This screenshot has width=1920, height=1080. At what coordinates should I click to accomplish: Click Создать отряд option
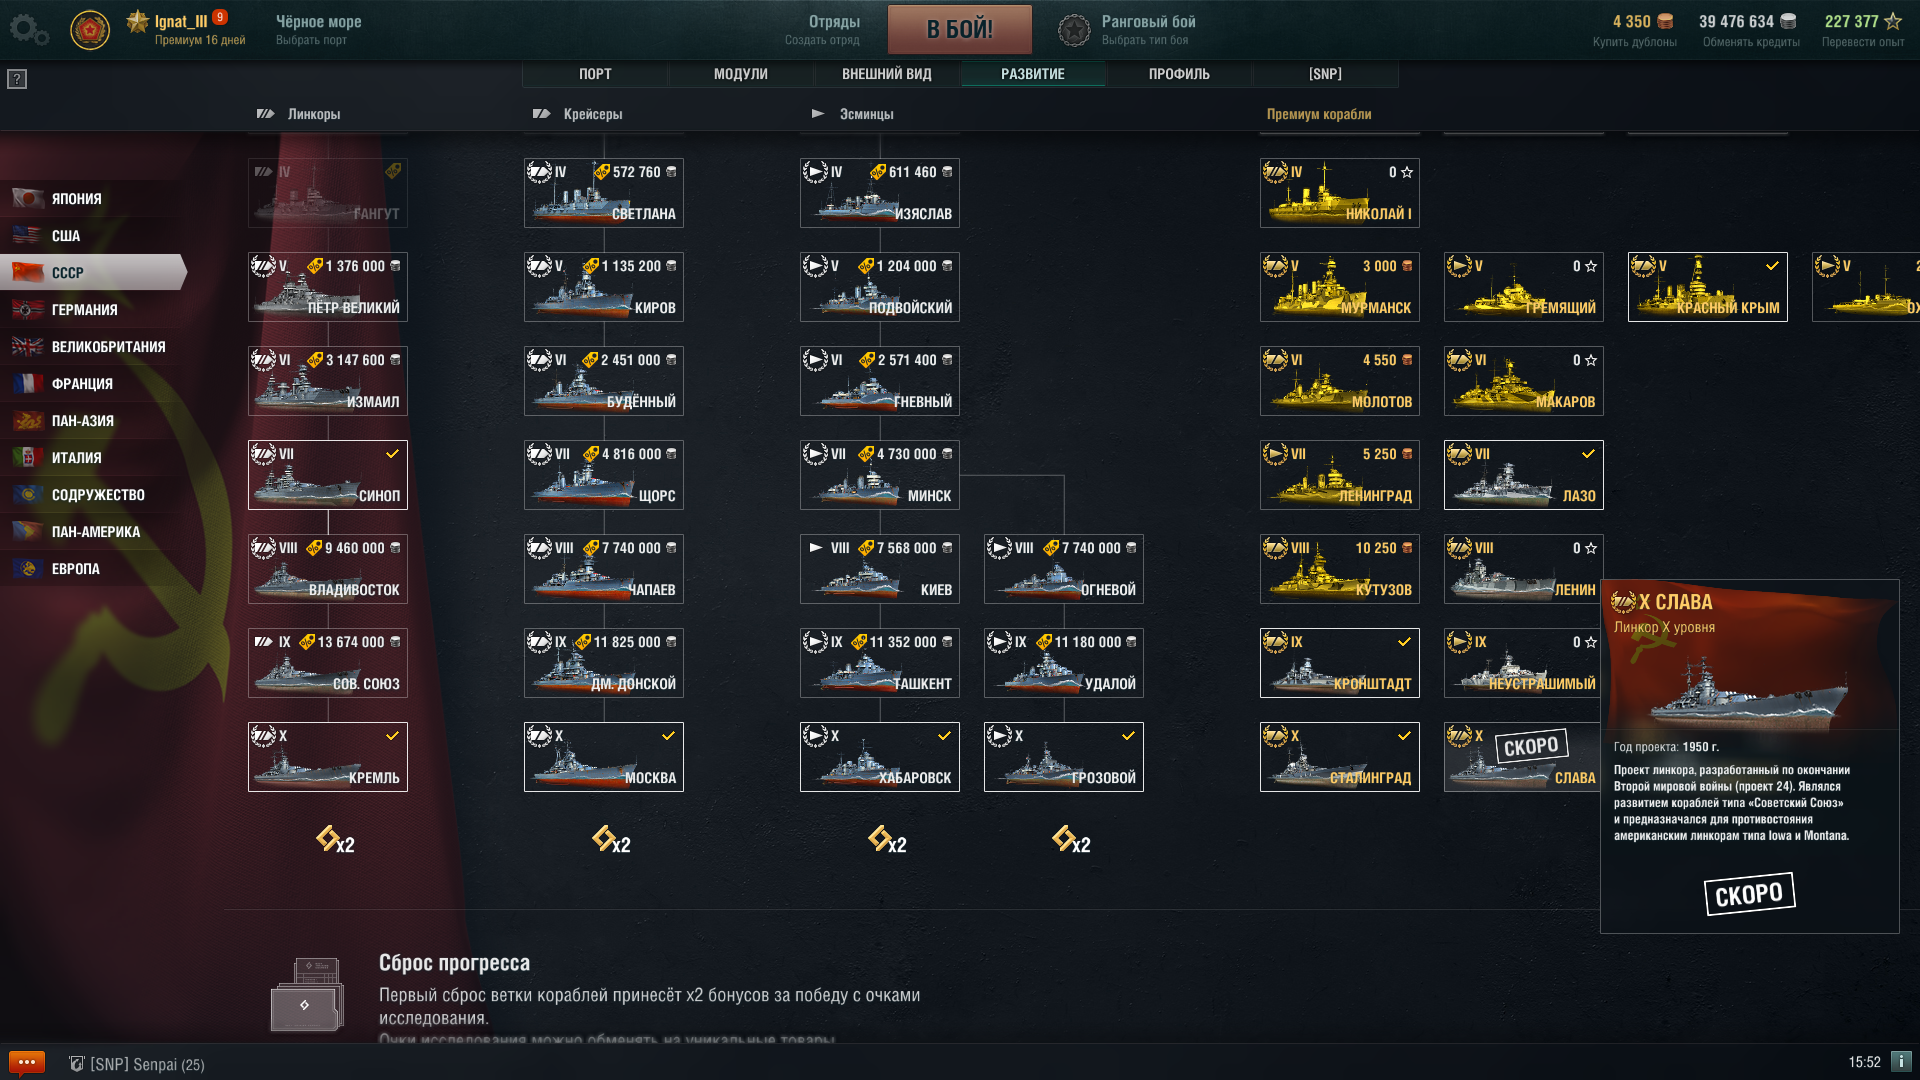pyautogui.click(x=821, y=40)
